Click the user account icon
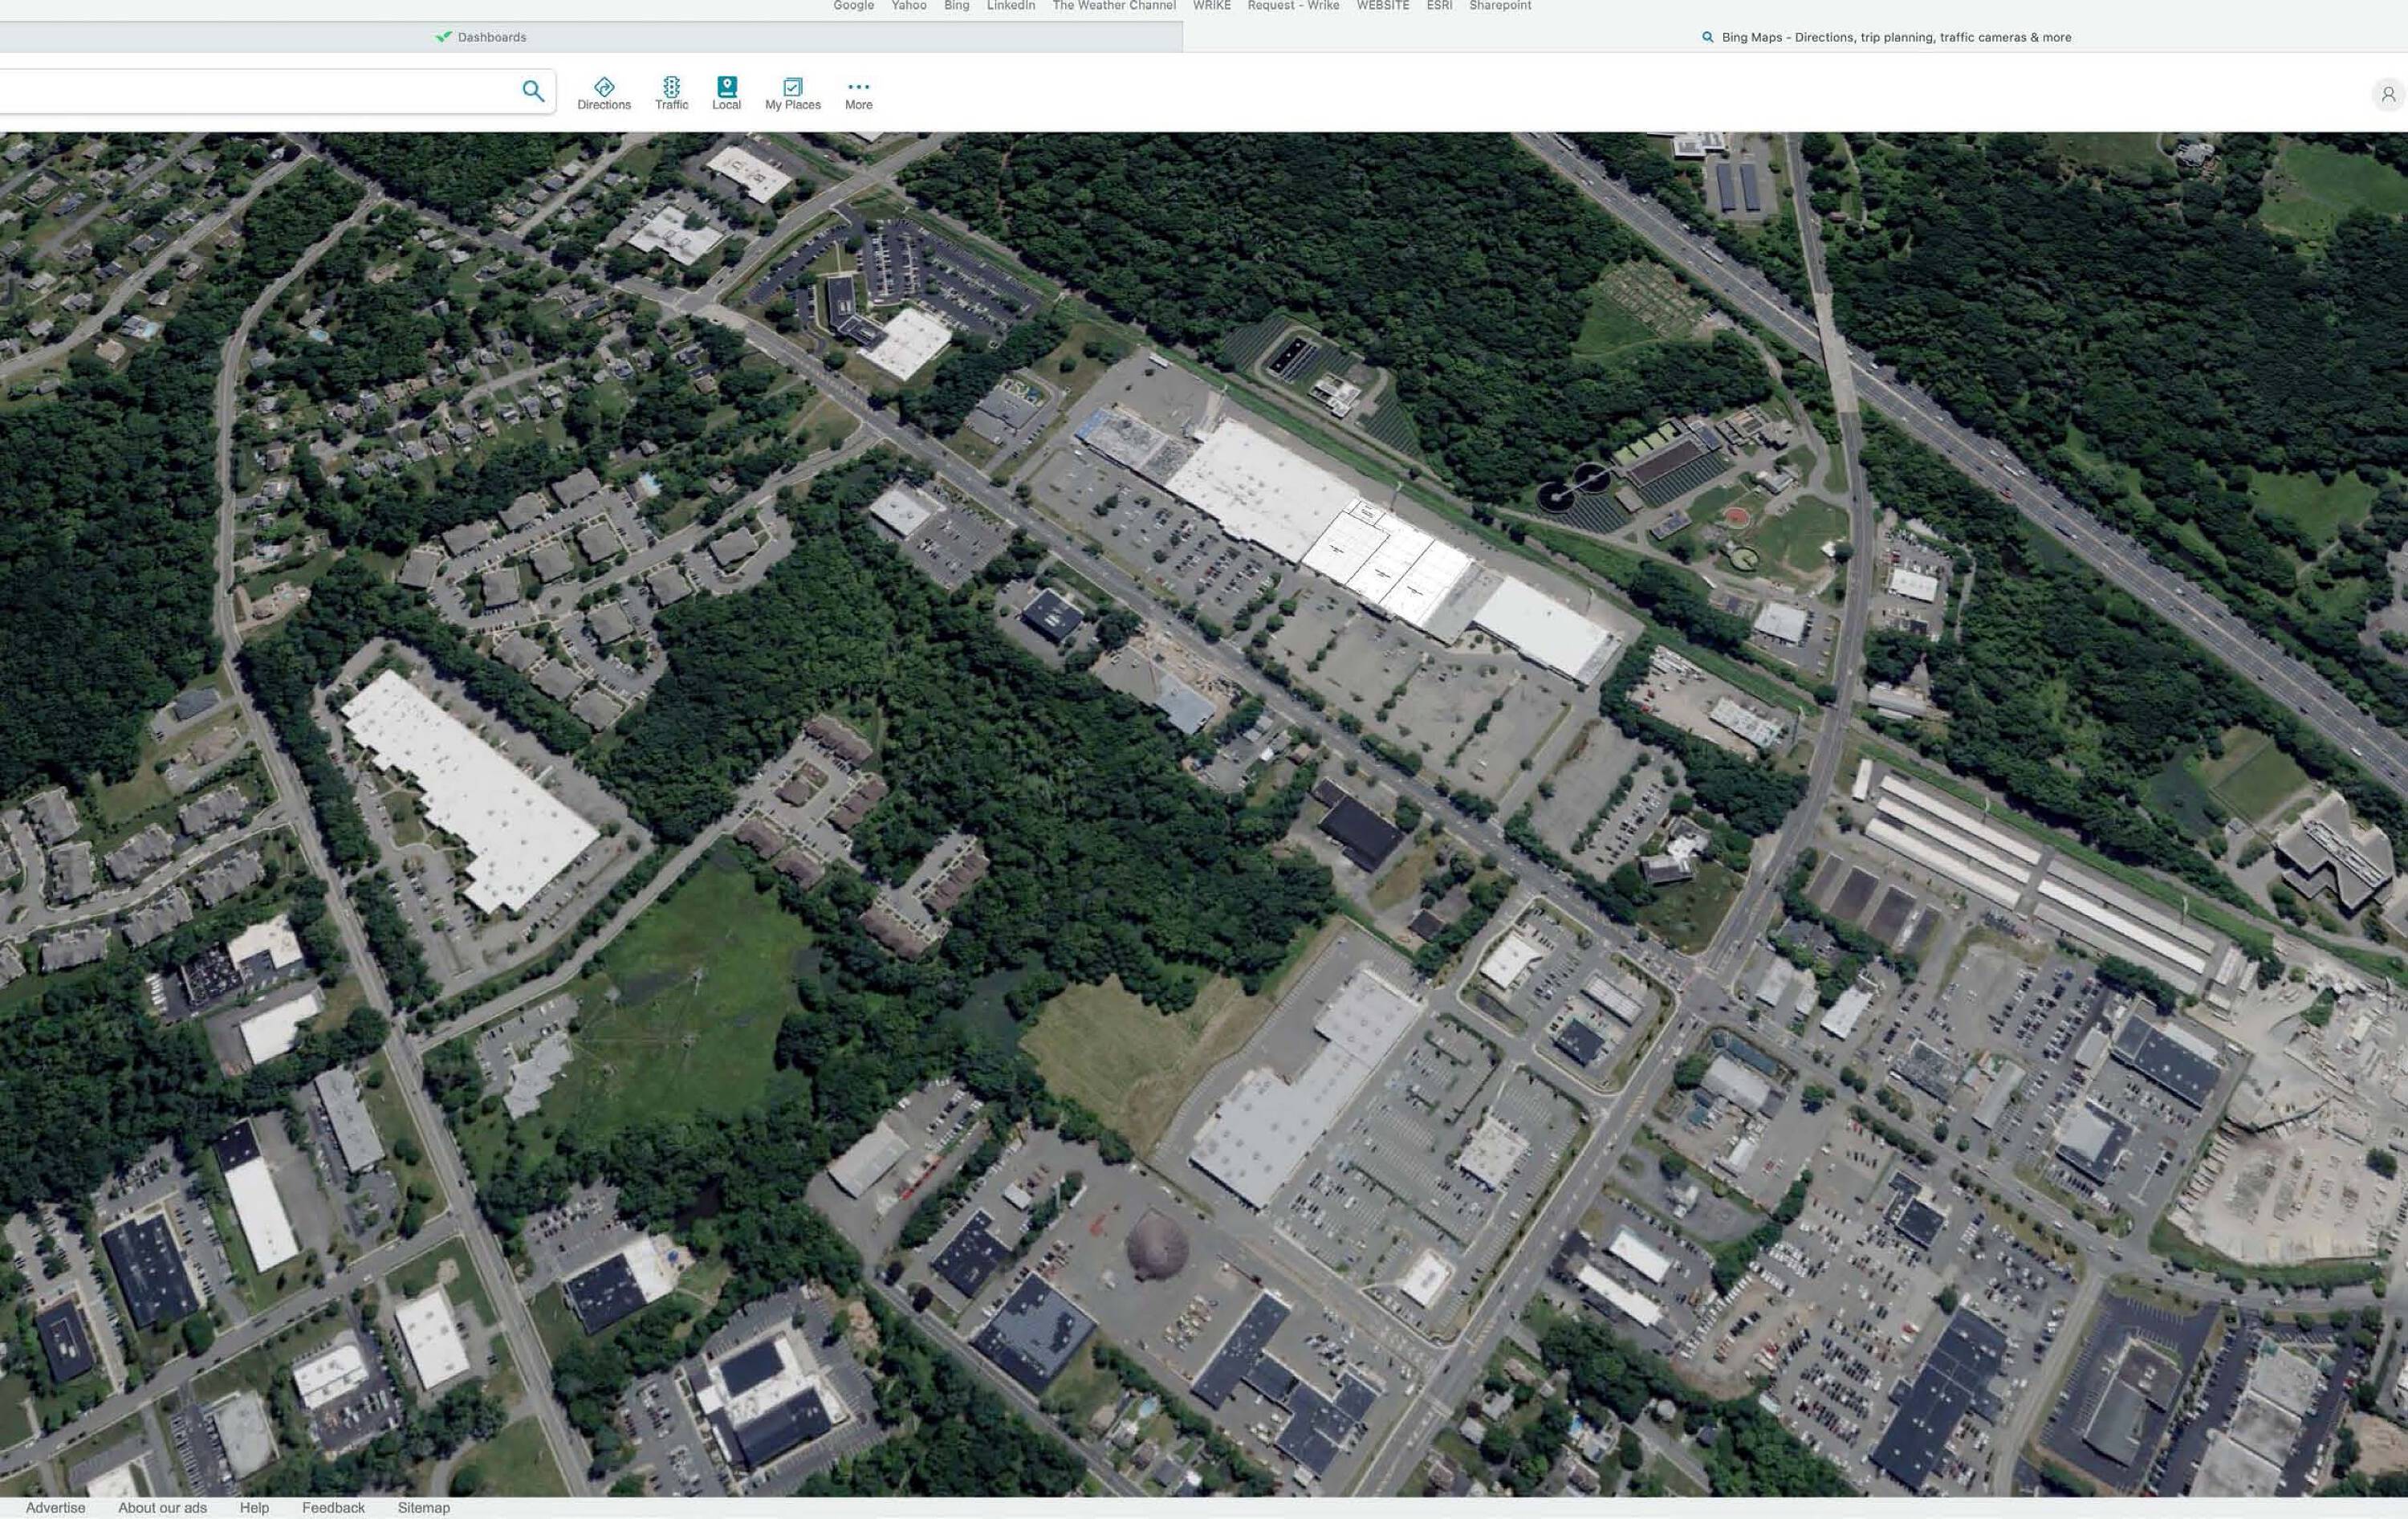This screenshot has height=1519, width=2408. tap(2388, 94)
